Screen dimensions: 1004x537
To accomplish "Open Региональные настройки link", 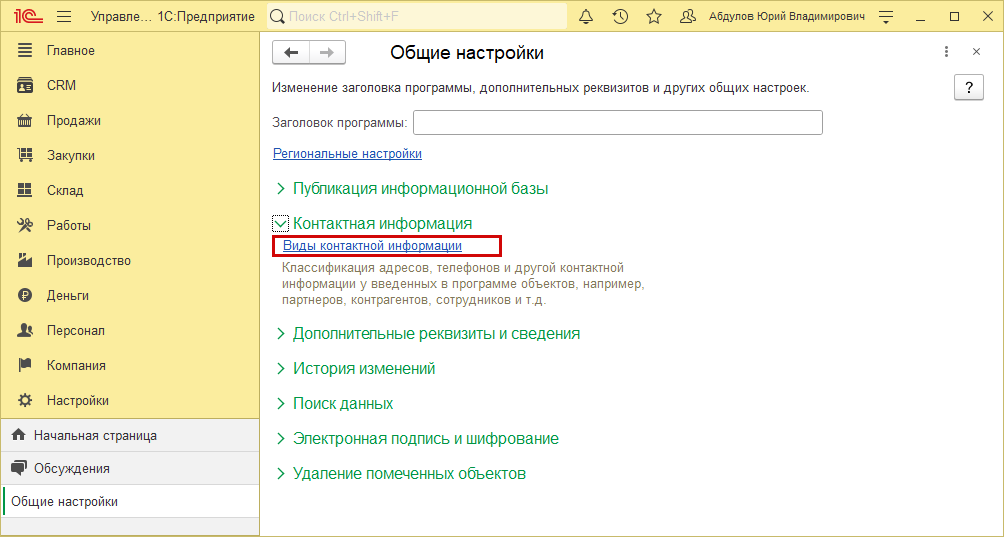I will (347, 154).
